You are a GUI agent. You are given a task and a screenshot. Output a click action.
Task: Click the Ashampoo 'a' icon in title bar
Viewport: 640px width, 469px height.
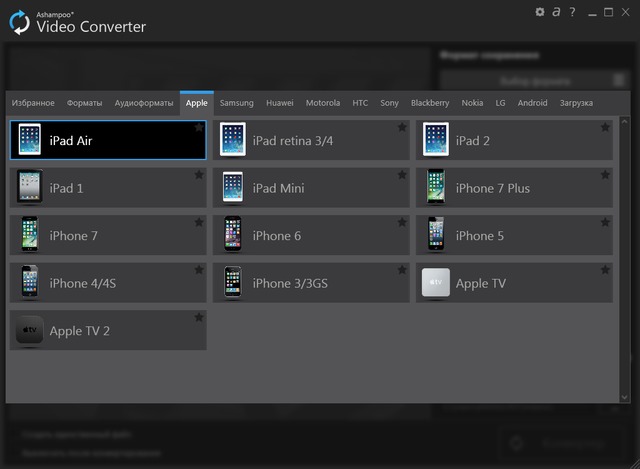pos(556,12)
